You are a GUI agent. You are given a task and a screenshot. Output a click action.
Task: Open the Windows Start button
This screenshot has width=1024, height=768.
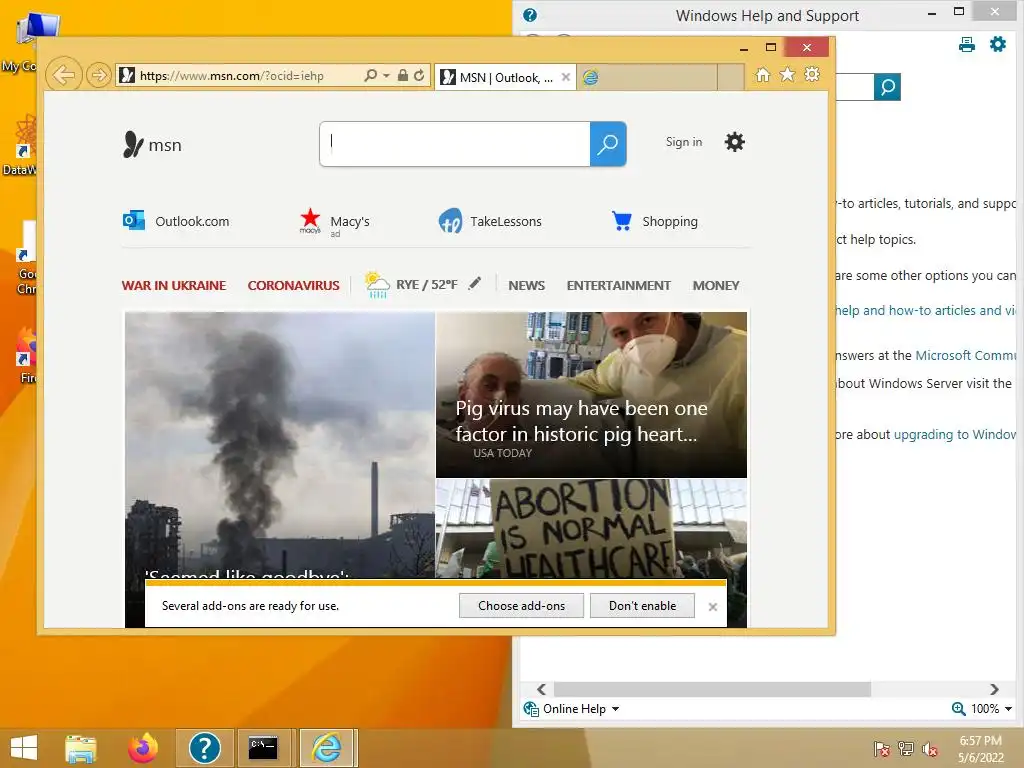pos(24,748)
